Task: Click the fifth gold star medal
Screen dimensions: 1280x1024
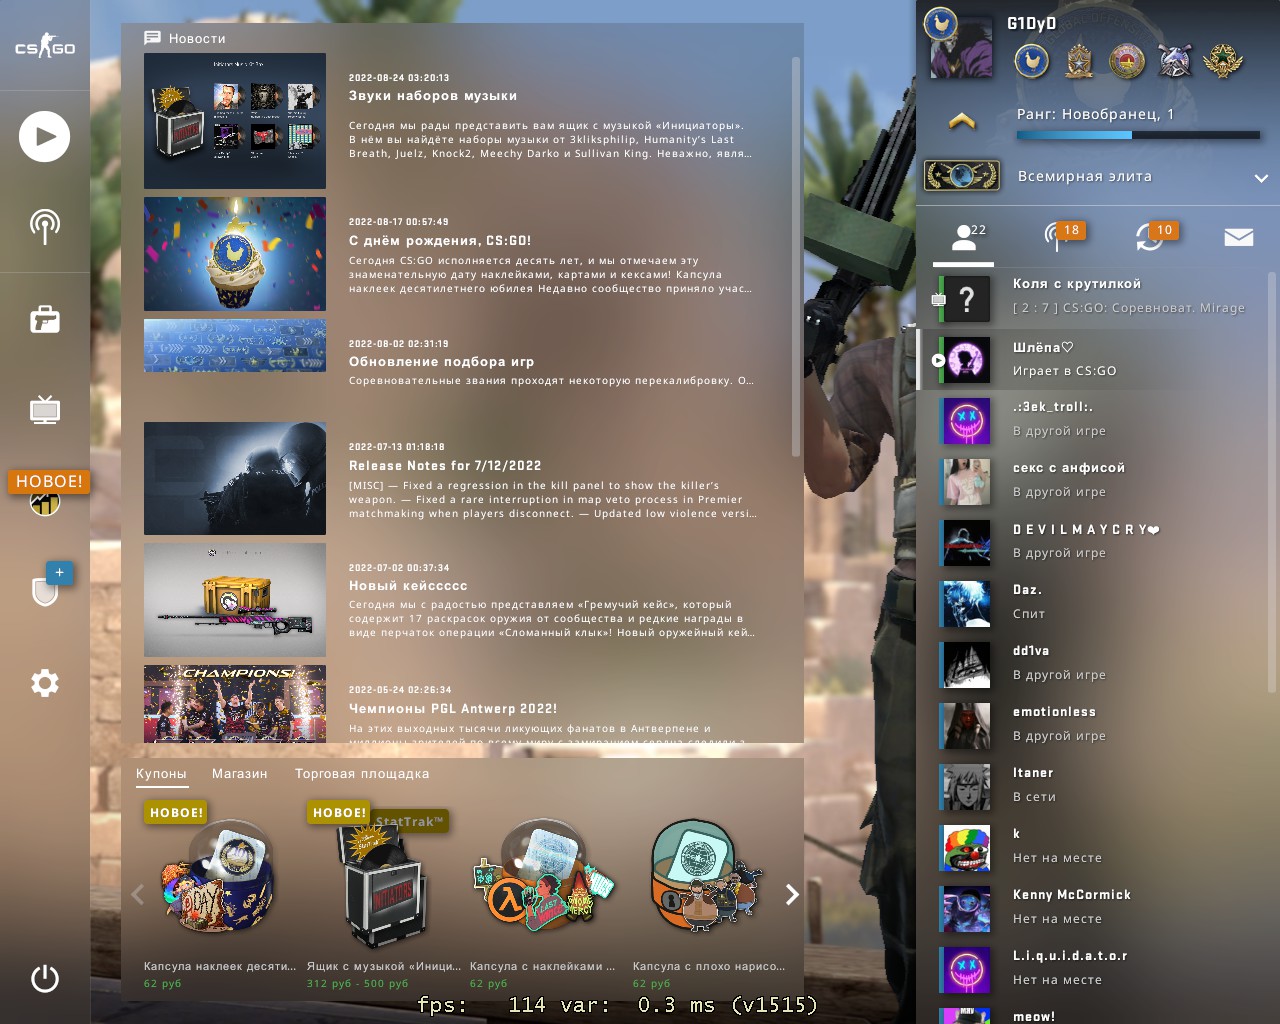Action: (1222, 61)
